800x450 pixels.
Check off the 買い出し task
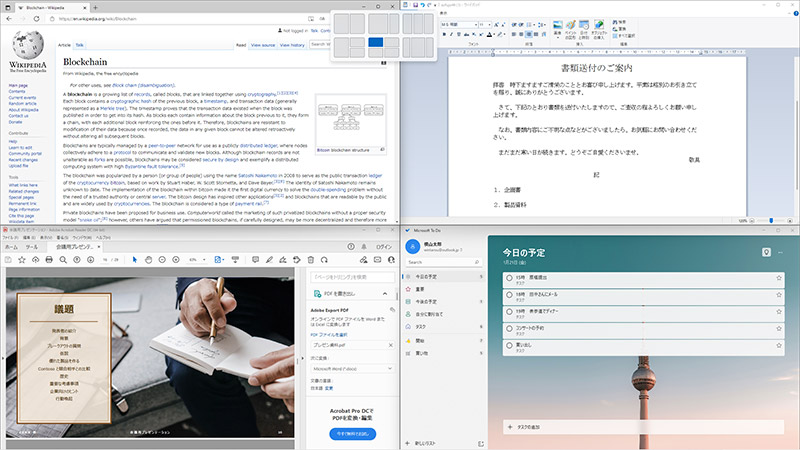pos(509,345)
